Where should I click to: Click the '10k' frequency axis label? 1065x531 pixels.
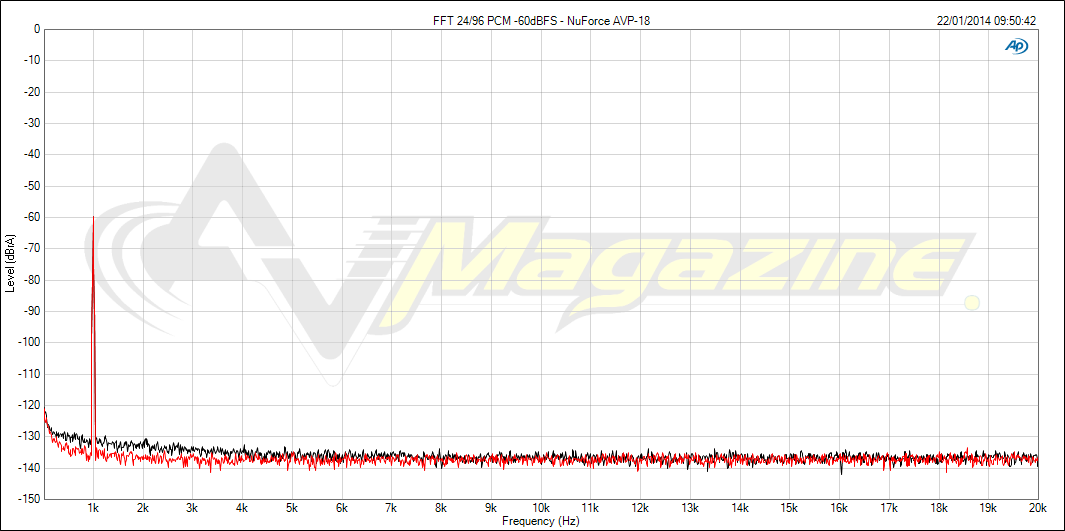(541, 508)
